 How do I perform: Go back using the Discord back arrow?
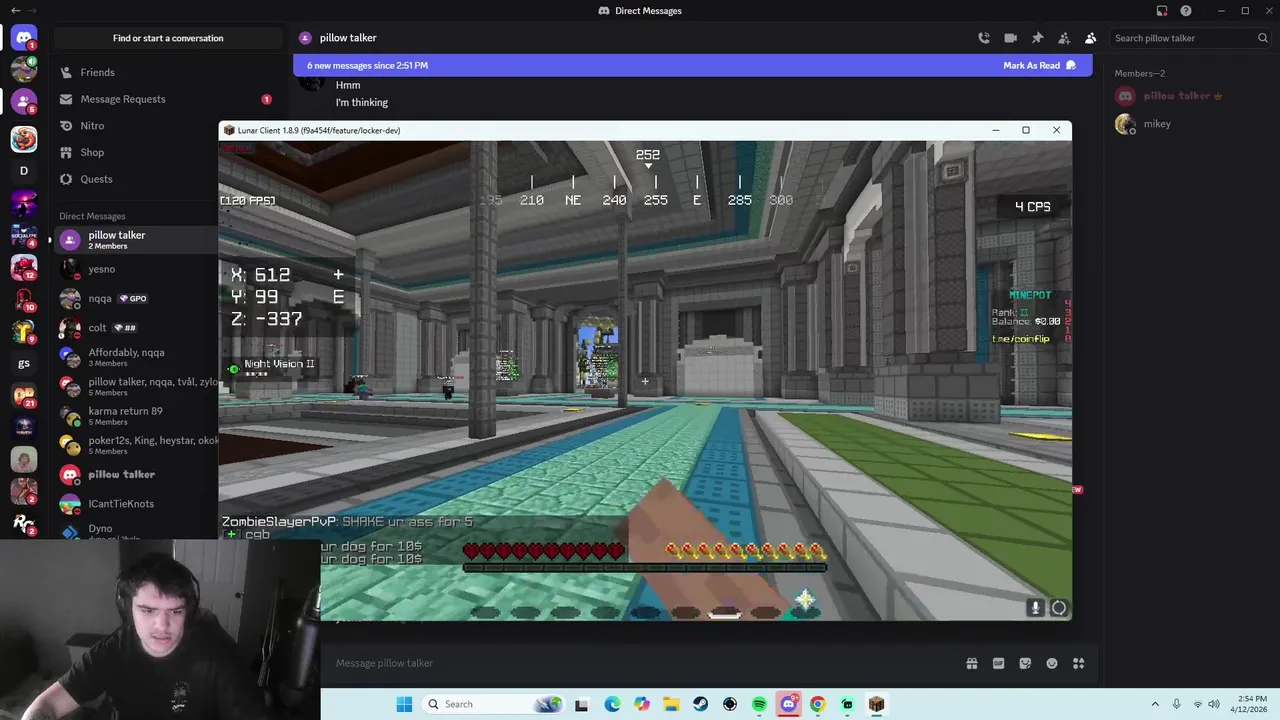click(15, 11)
